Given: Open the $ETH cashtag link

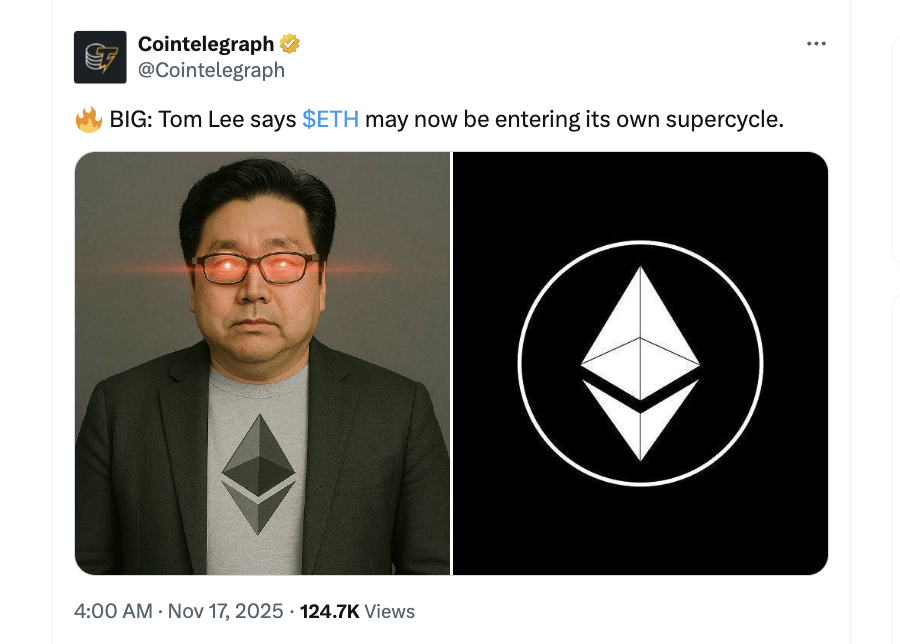Looking at the screenshot, I should (330, 118).
